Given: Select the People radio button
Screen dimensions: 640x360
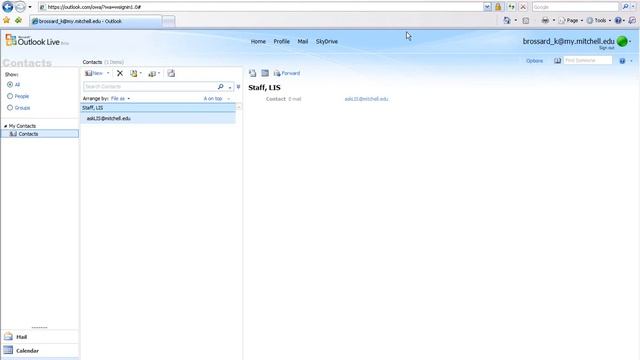Looking at the screenshot, I should point(10,96).
